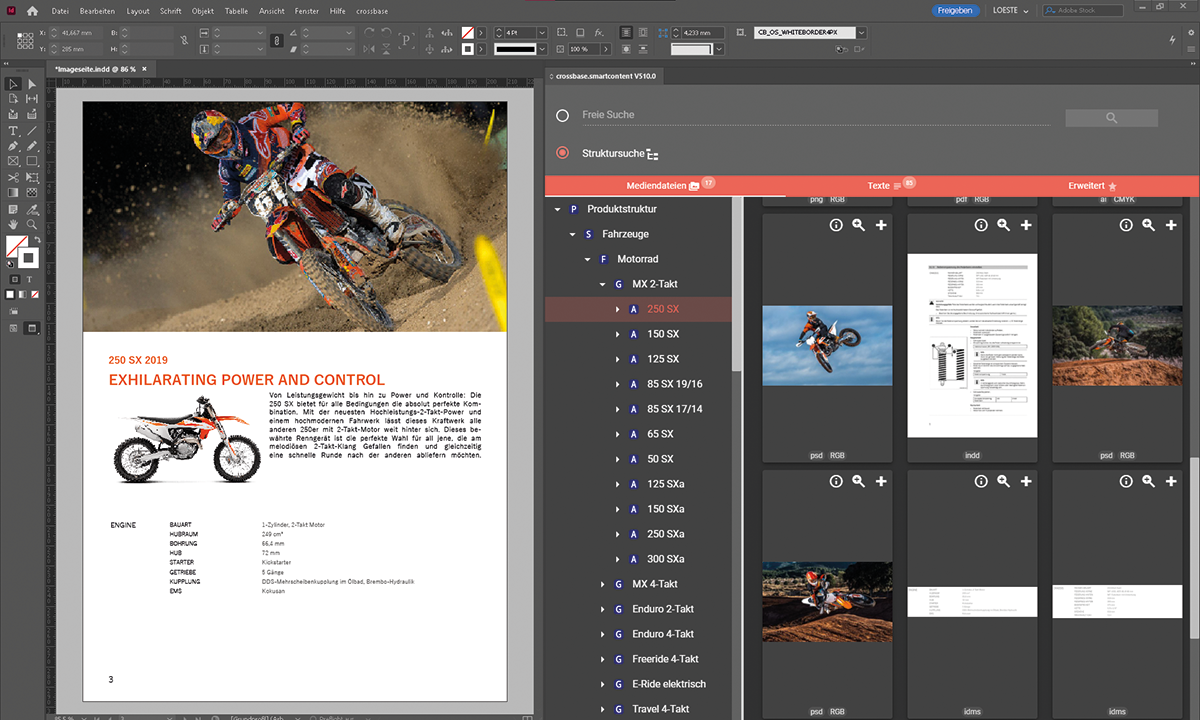The width and height of the screenshot is (1200, 720).
Task: Open the stroke weight 4 Pt dropdown
Action: click(542, 33)
